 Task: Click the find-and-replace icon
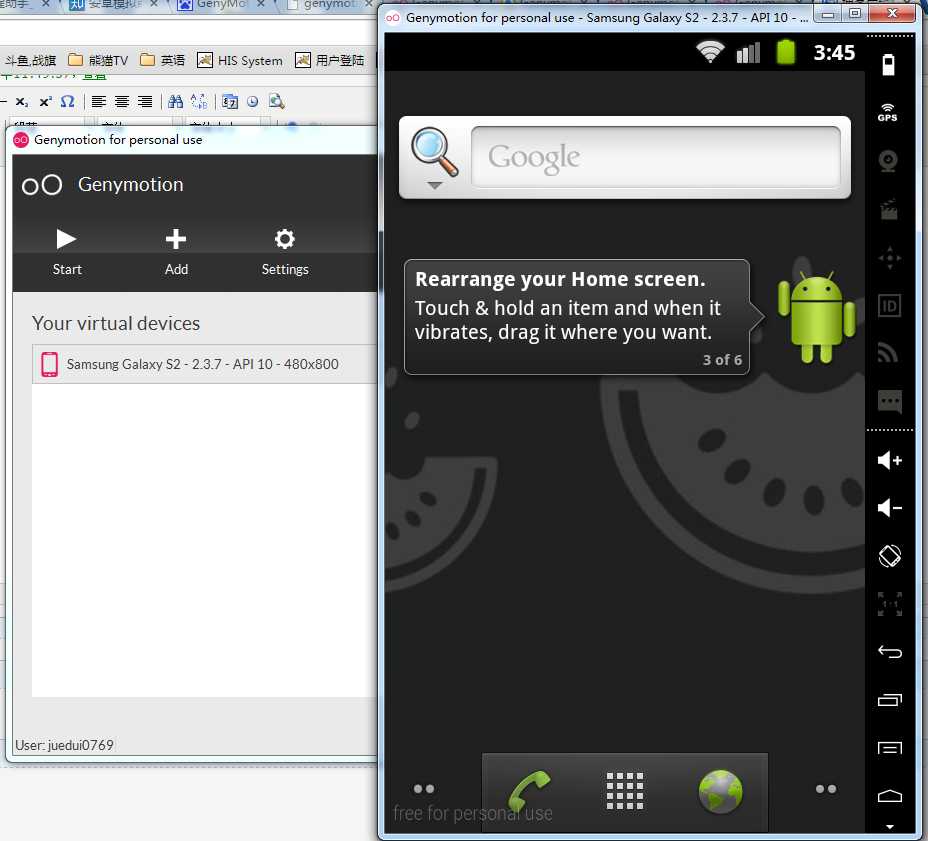coord(199,101)
